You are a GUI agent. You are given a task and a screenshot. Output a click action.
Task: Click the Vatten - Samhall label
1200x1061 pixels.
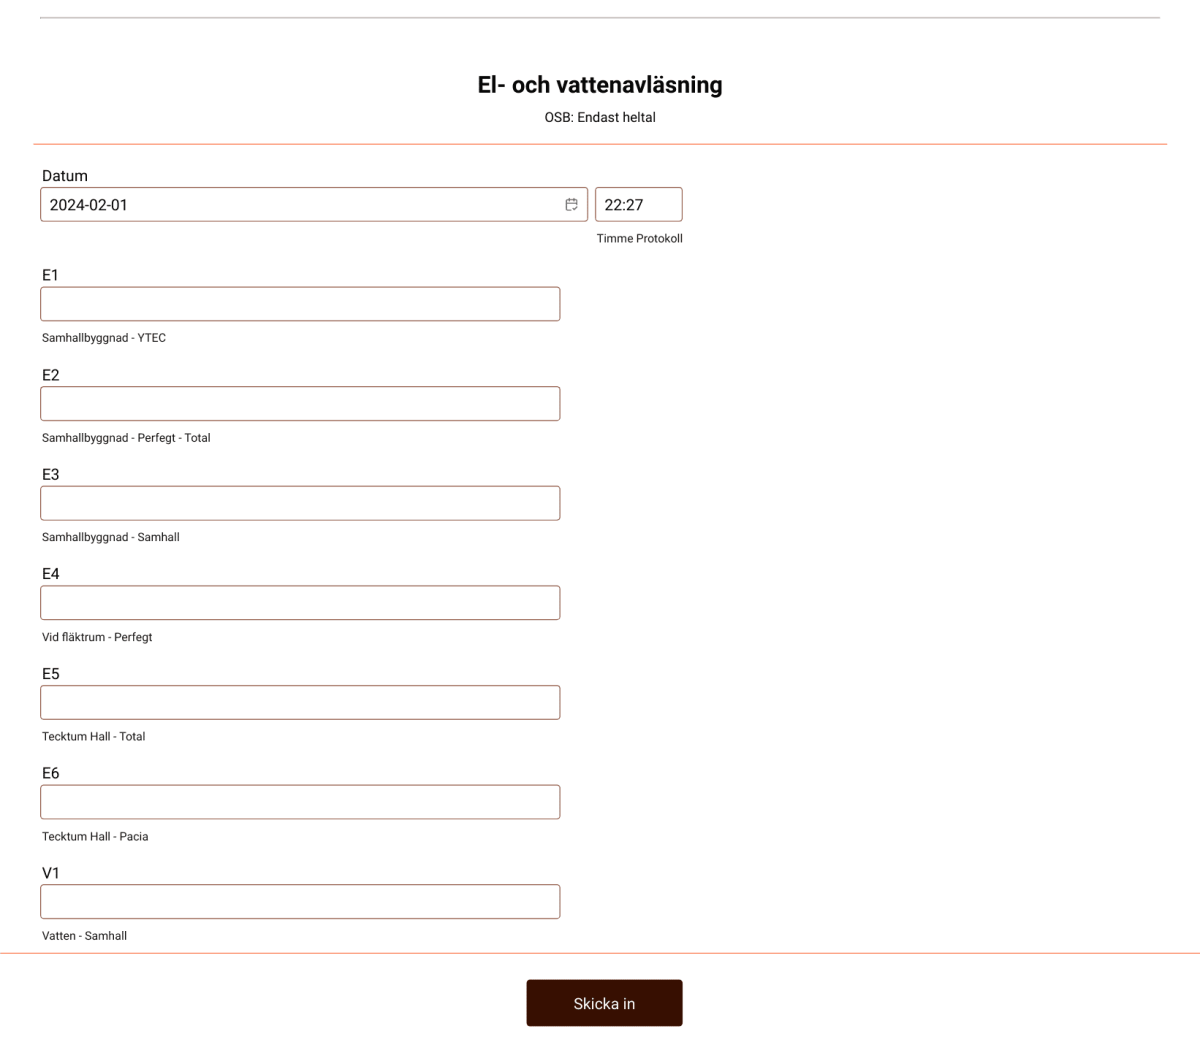click(84, 935)
